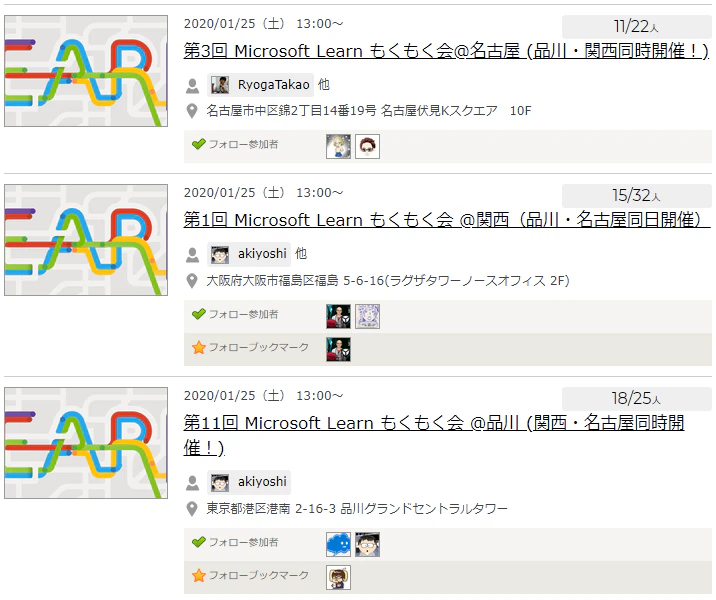This screenshot has height=600, width=716.
Task: Open organizer RyogaTakao's profile
Action: pyautogui.click(x=260, y=85)
